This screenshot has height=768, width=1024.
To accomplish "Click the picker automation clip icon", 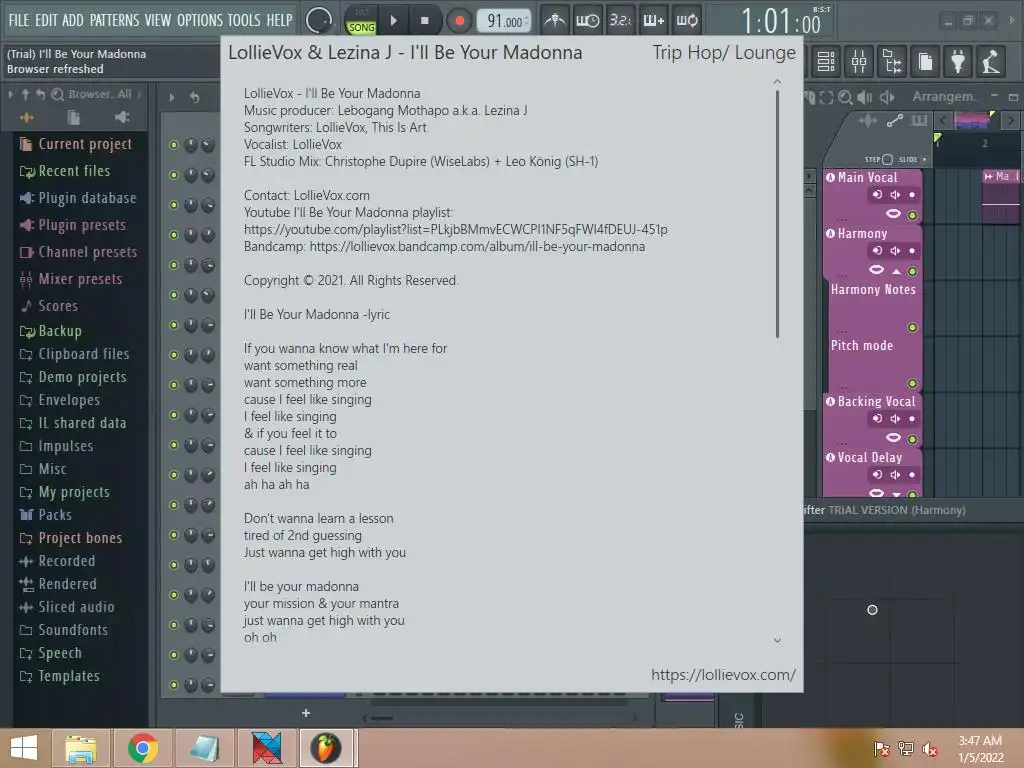I will coord(895,120).
